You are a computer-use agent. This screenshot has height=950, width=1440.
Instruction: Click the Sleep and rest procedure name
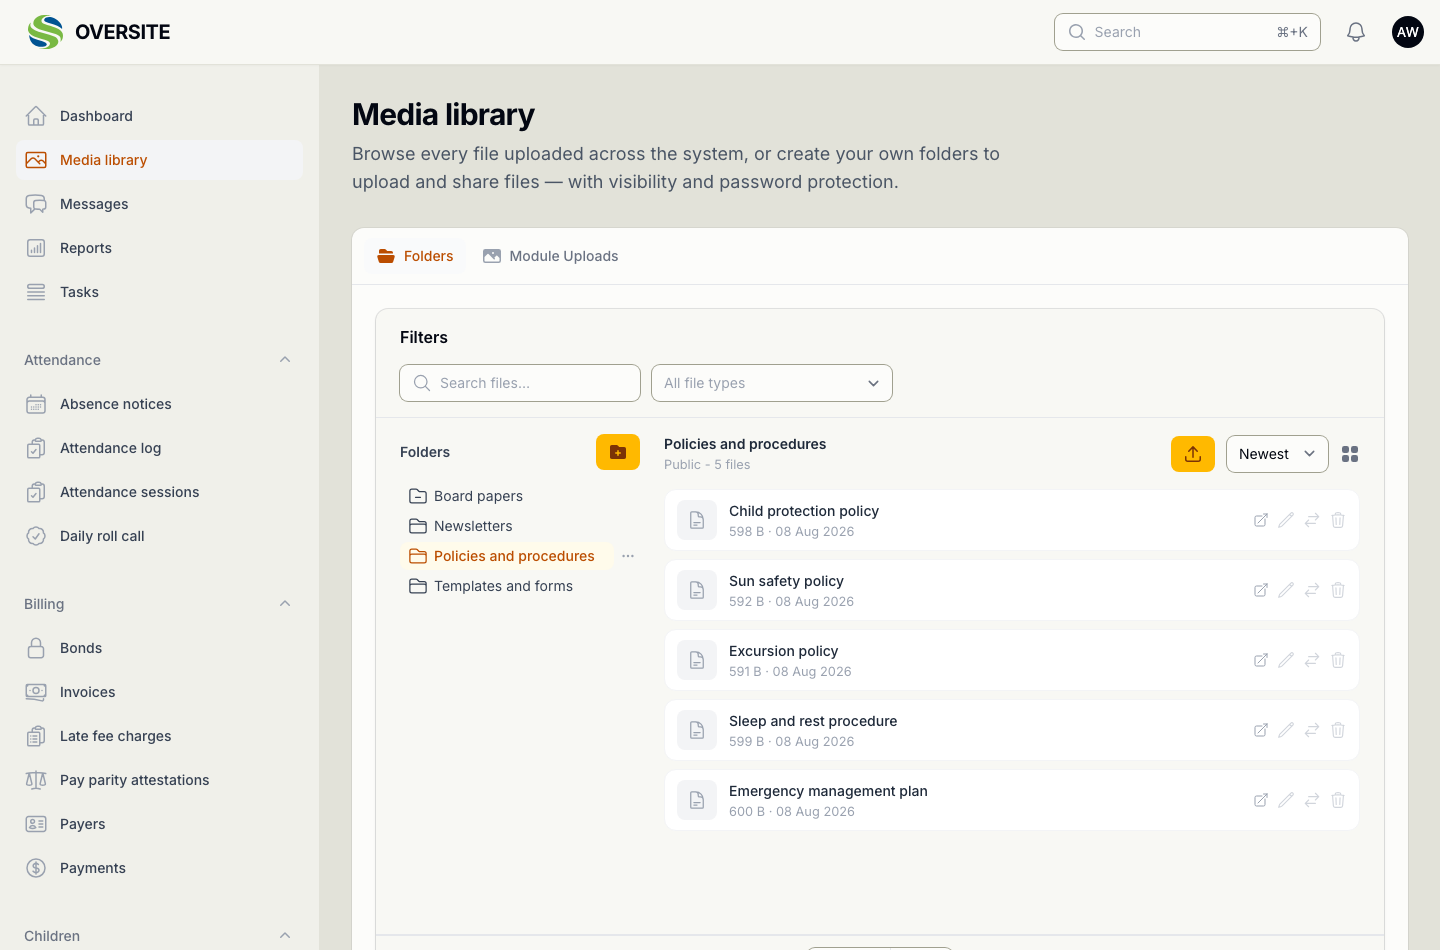813,721
